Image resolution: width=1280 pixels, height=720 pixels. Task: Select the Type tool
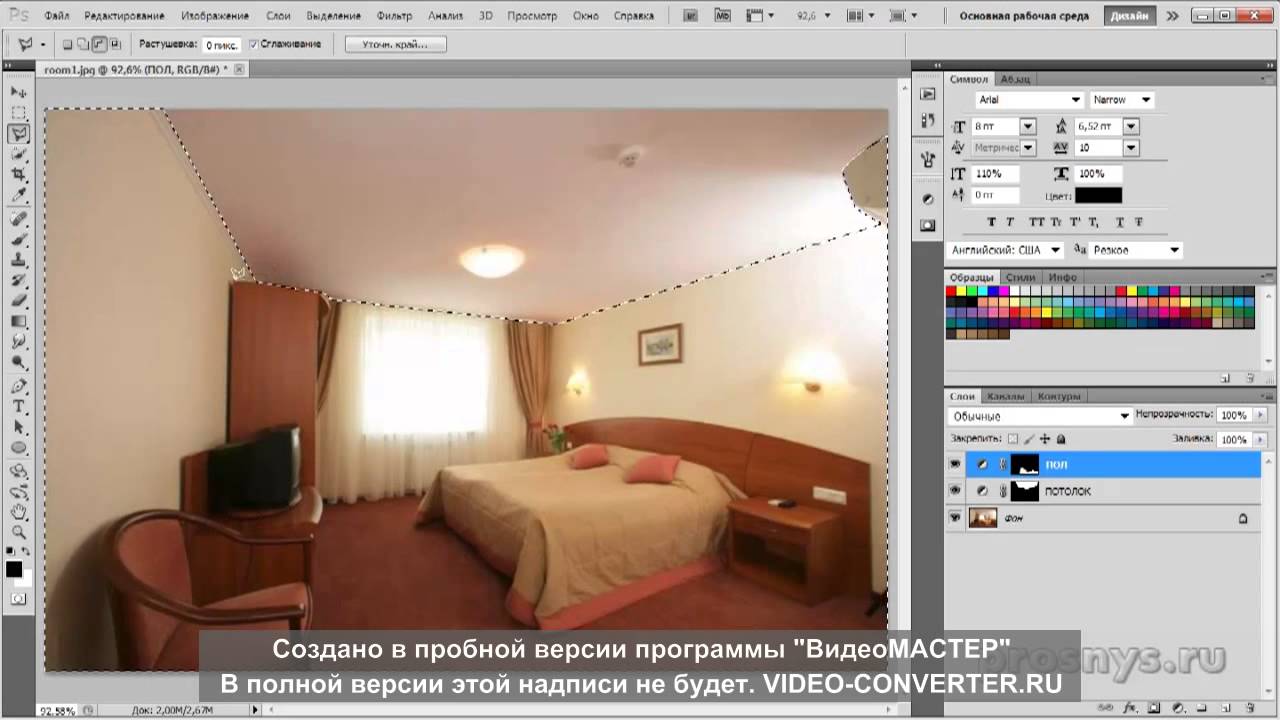point(19,407)
